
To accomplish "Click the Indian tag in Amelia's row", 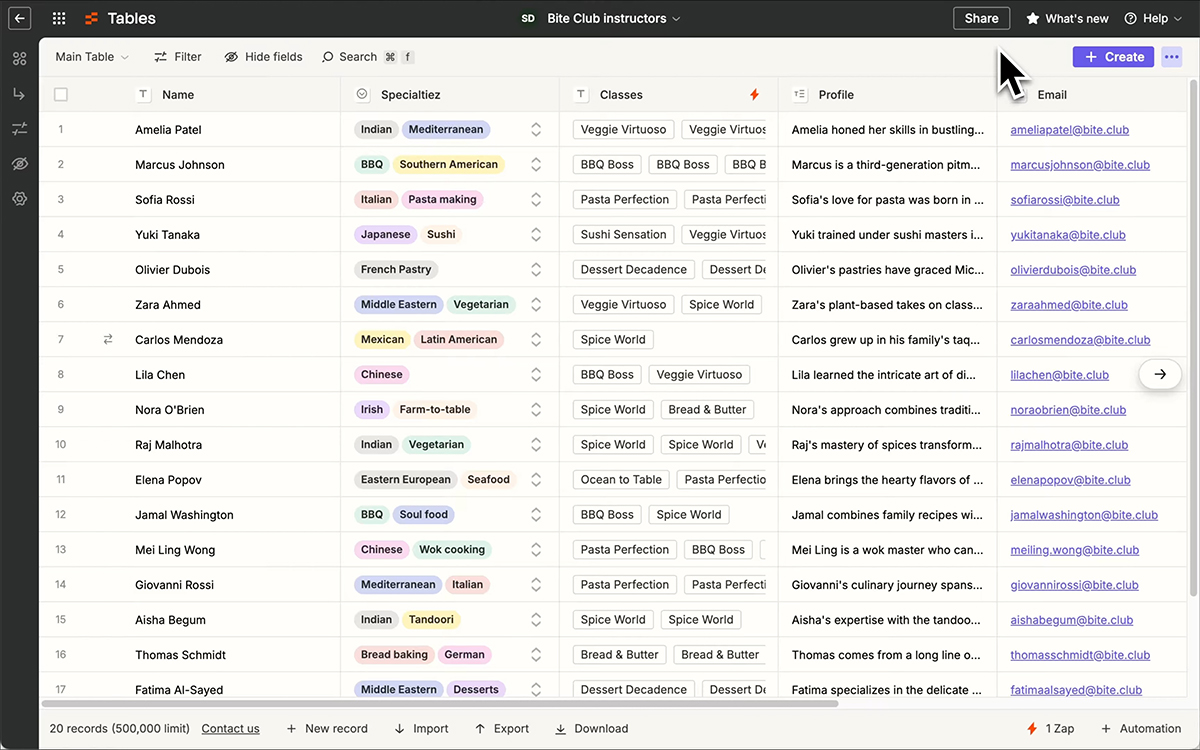I will [x=376, y=130].
